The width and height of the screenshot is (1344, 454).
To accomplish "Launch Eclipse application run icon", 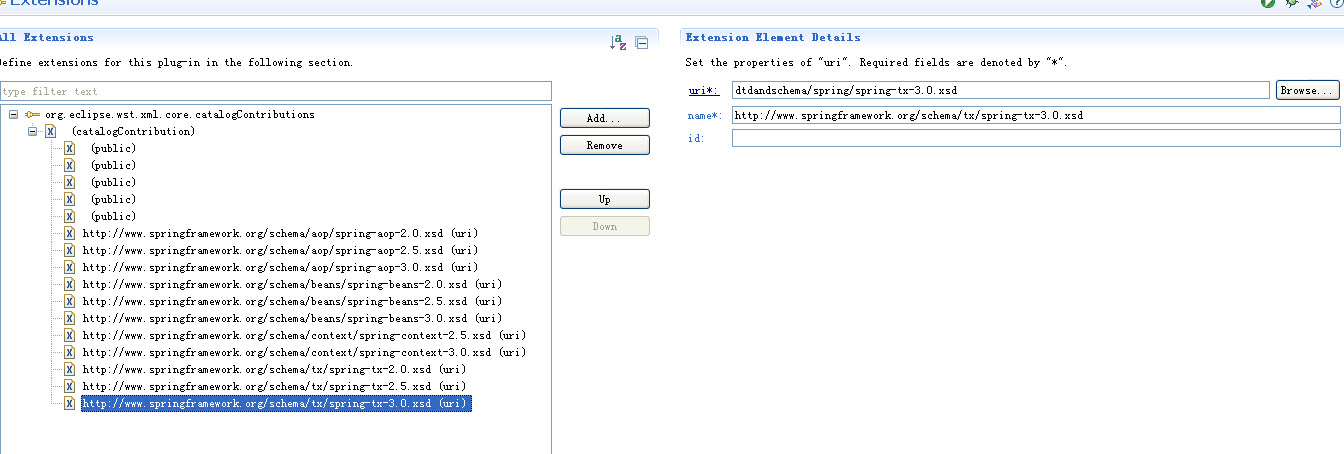I will [1268, 3].
